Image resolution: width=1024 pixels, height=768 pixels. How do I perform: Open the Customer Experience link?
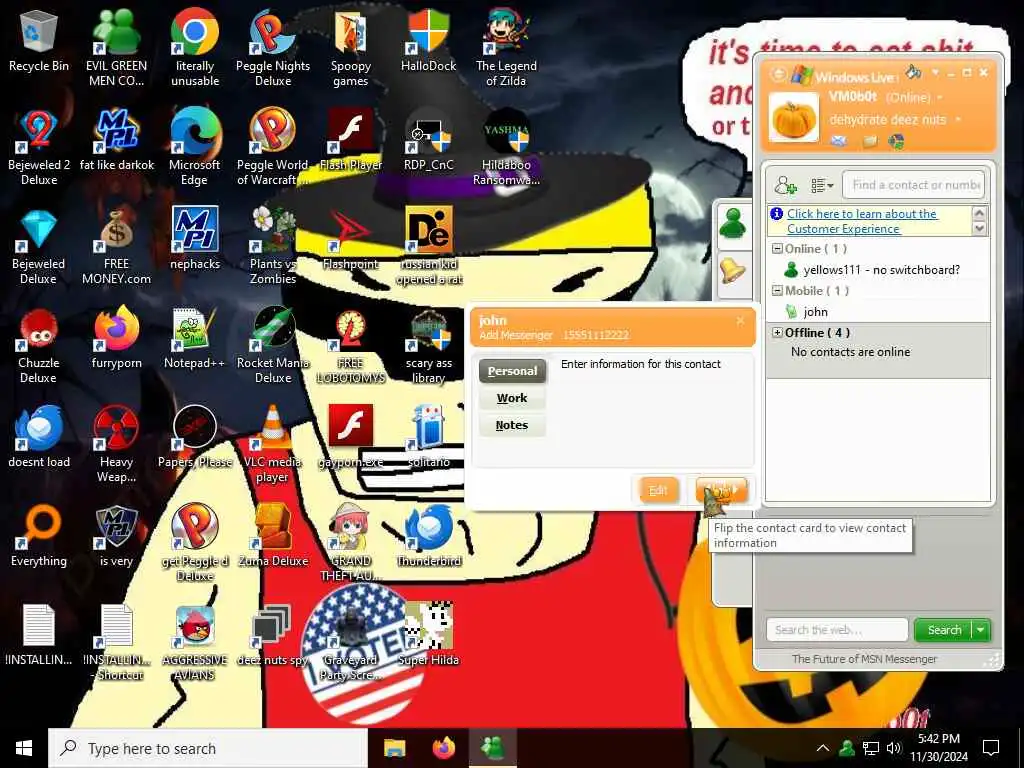[862, 221]
